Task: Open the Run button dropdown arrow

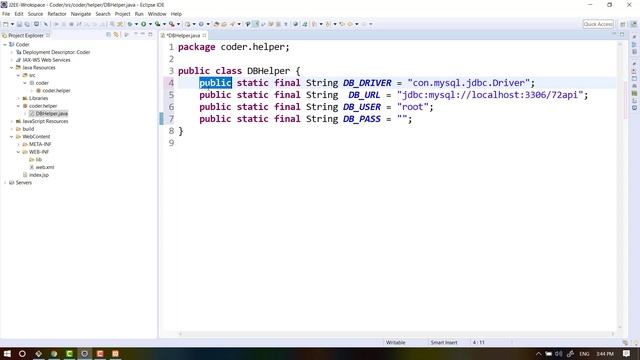Action: click(150, 24)
